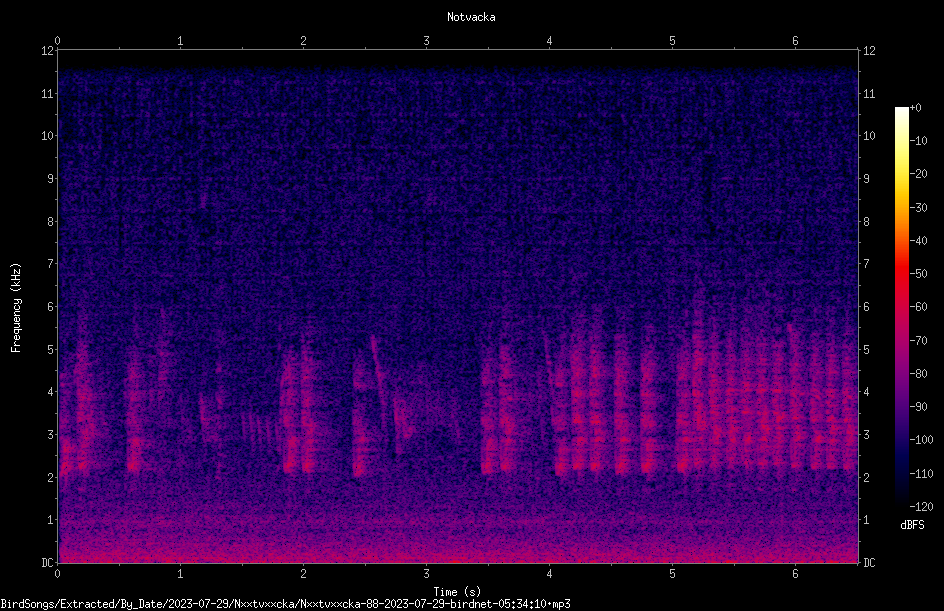
Task: Click the yellow -20 region of color bar
Action: click(x=901, y=174)
